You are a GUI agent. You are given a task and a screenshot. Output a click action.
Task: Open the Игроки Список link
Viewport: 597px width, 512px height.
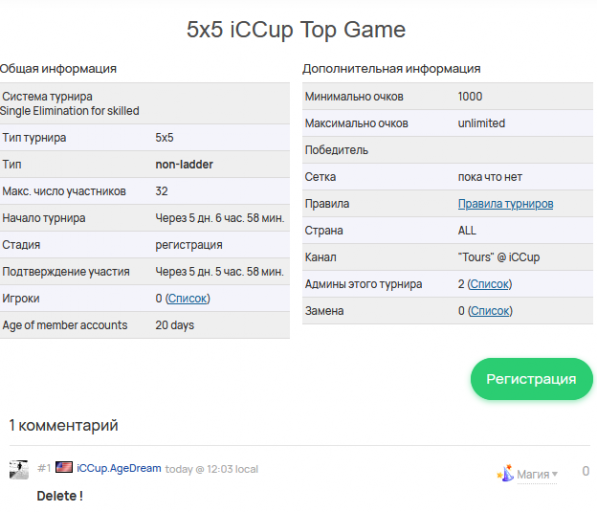[187, 298]
